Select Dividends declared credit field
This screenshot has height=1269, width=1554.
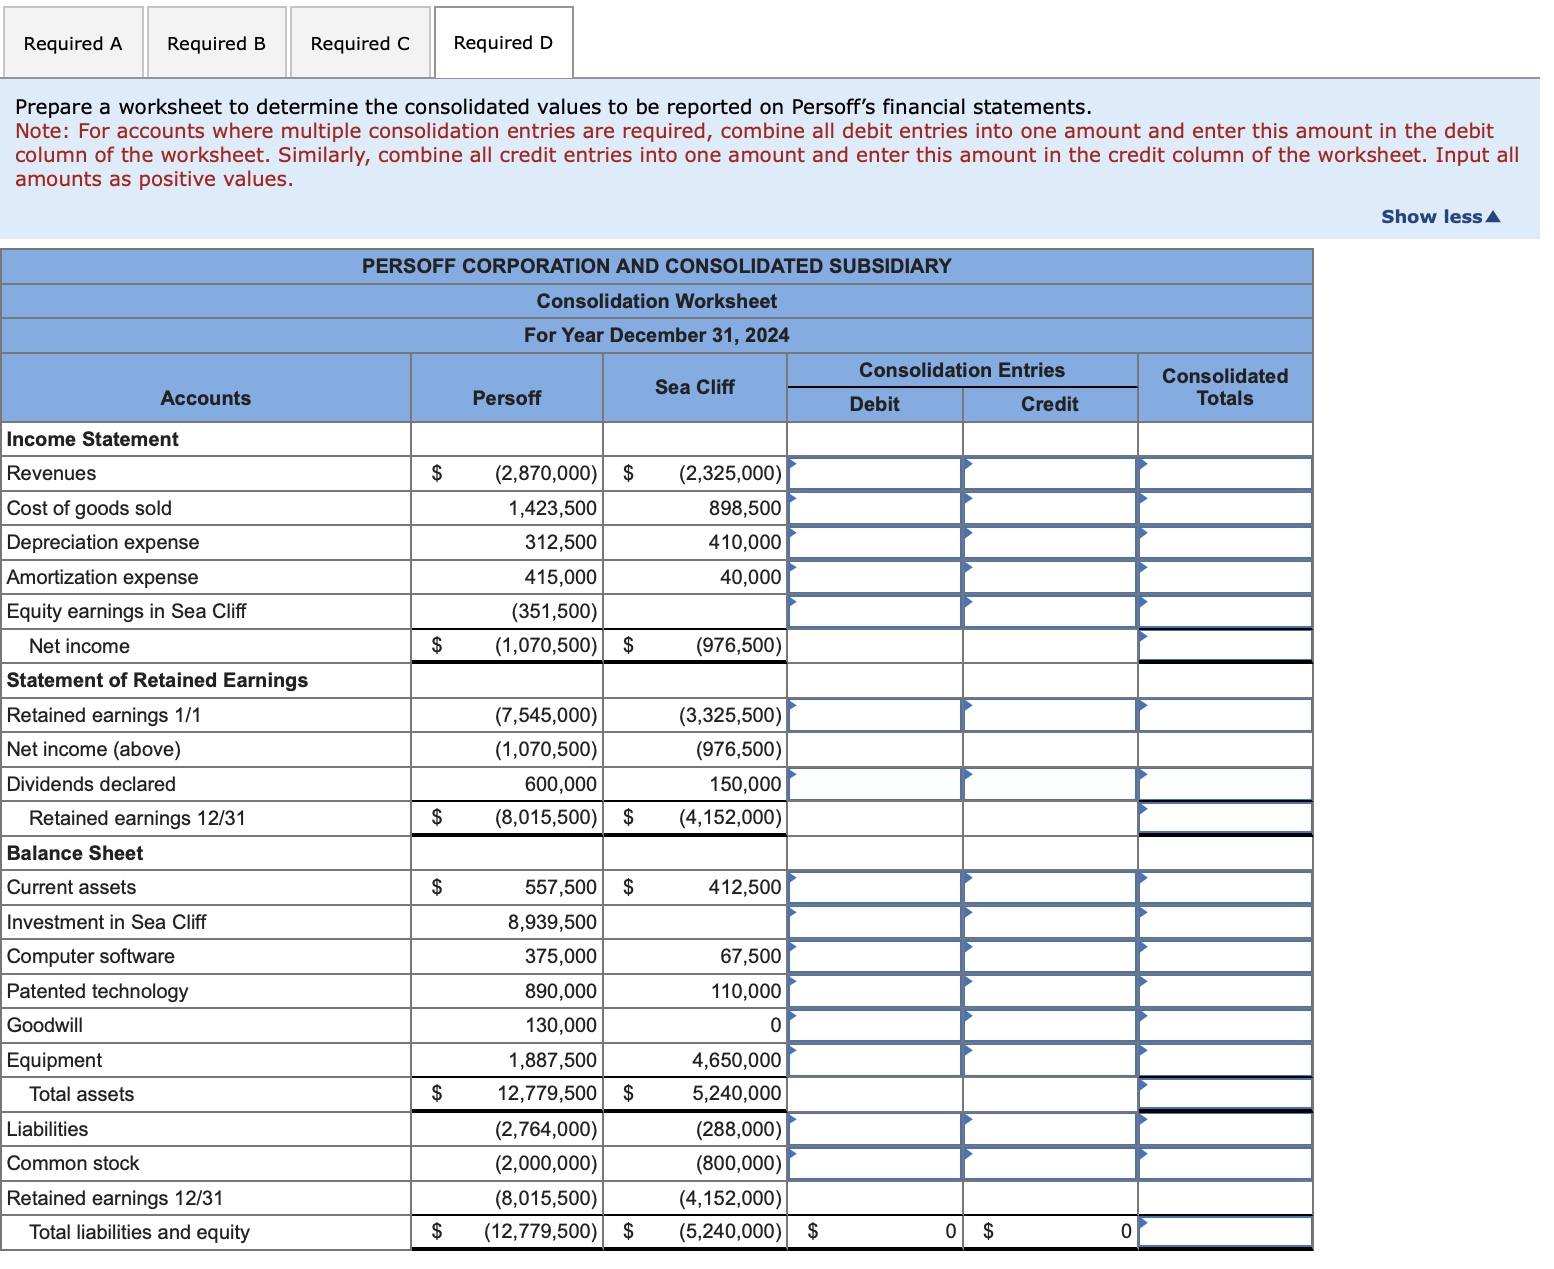(1050, 784)
